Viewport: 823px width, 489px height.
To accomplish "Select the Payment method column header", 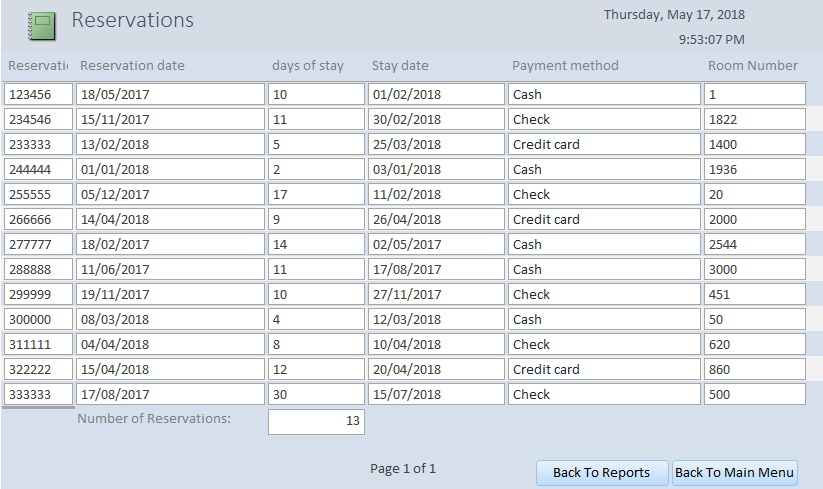I will pyautogui.click(x=565, y=66).
